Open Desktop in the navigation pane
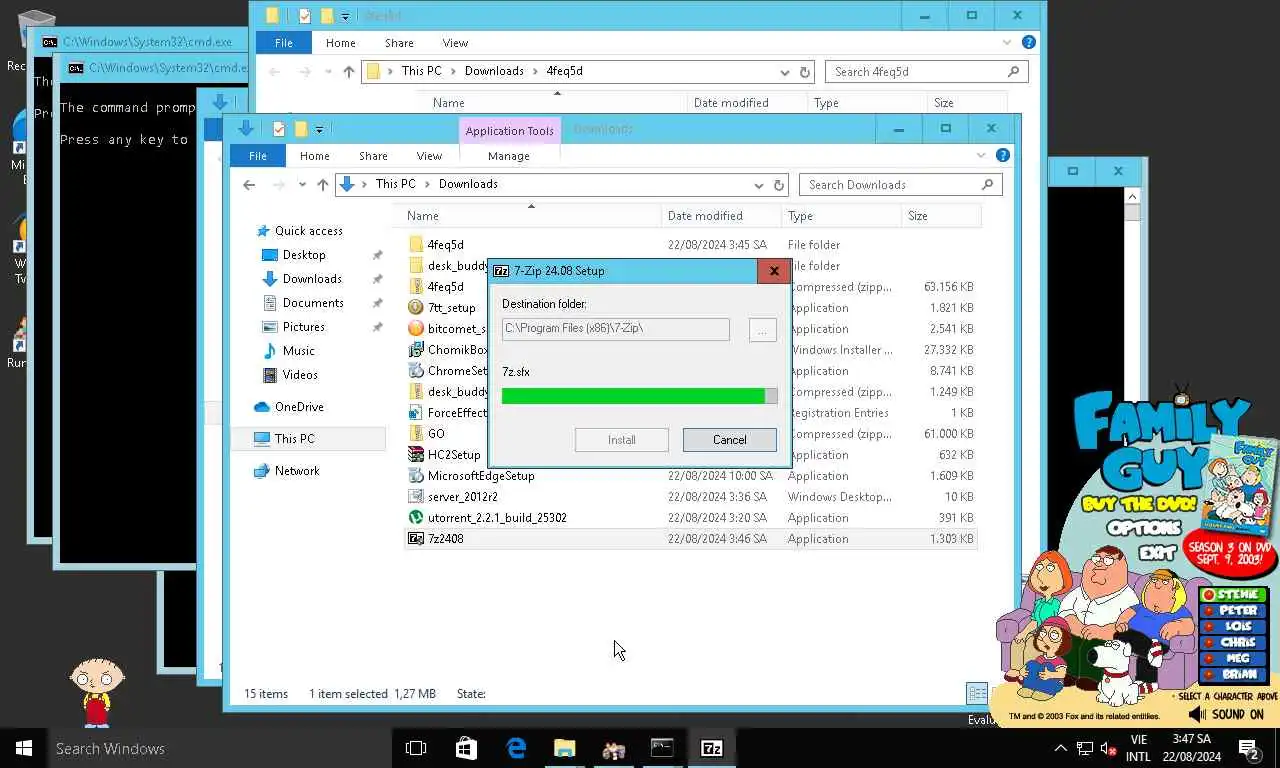1280x768 pixels. [x=304, y=255]
